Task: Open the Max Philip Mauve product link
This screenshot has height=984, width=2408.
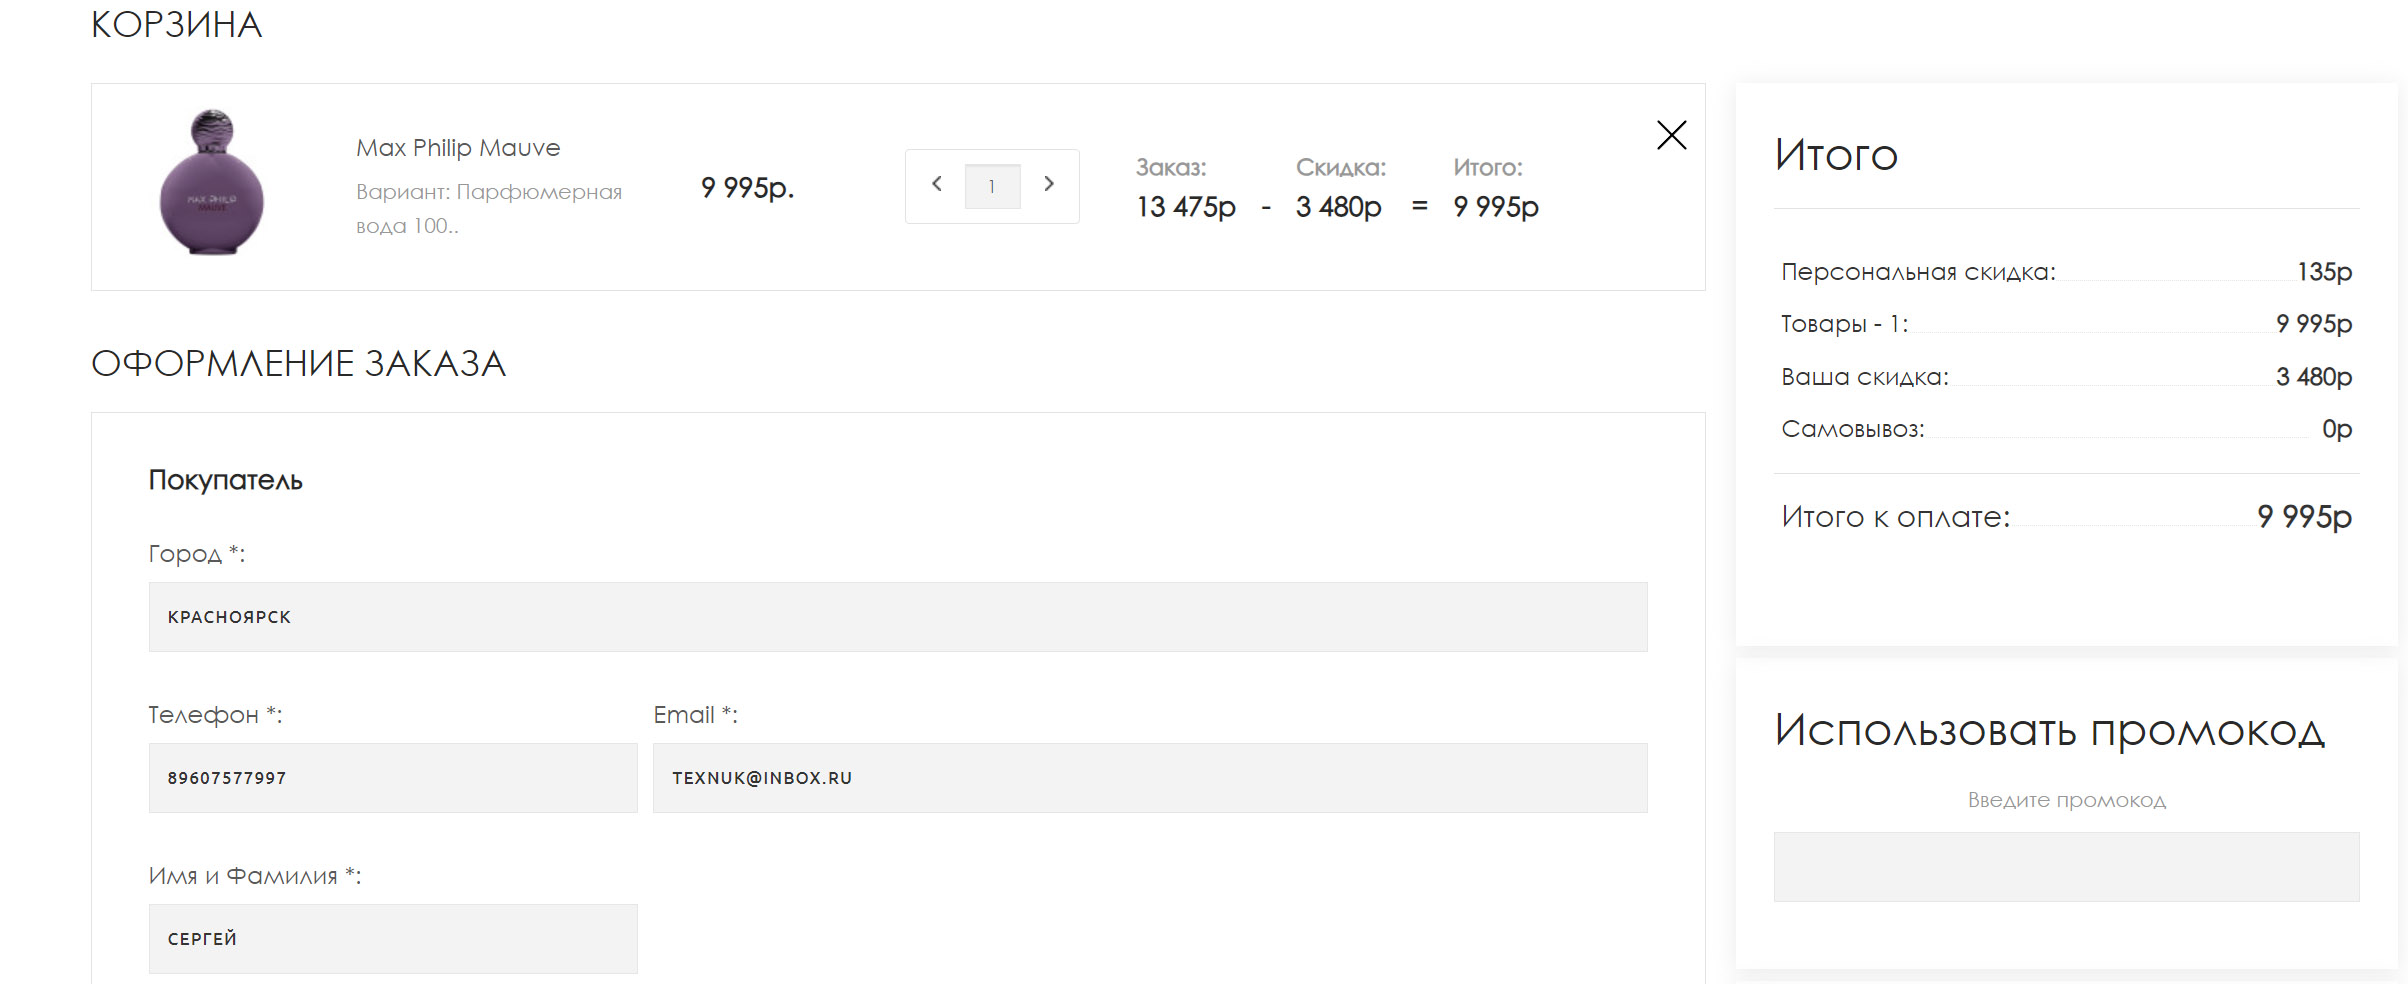Action: tap(458, 148)
